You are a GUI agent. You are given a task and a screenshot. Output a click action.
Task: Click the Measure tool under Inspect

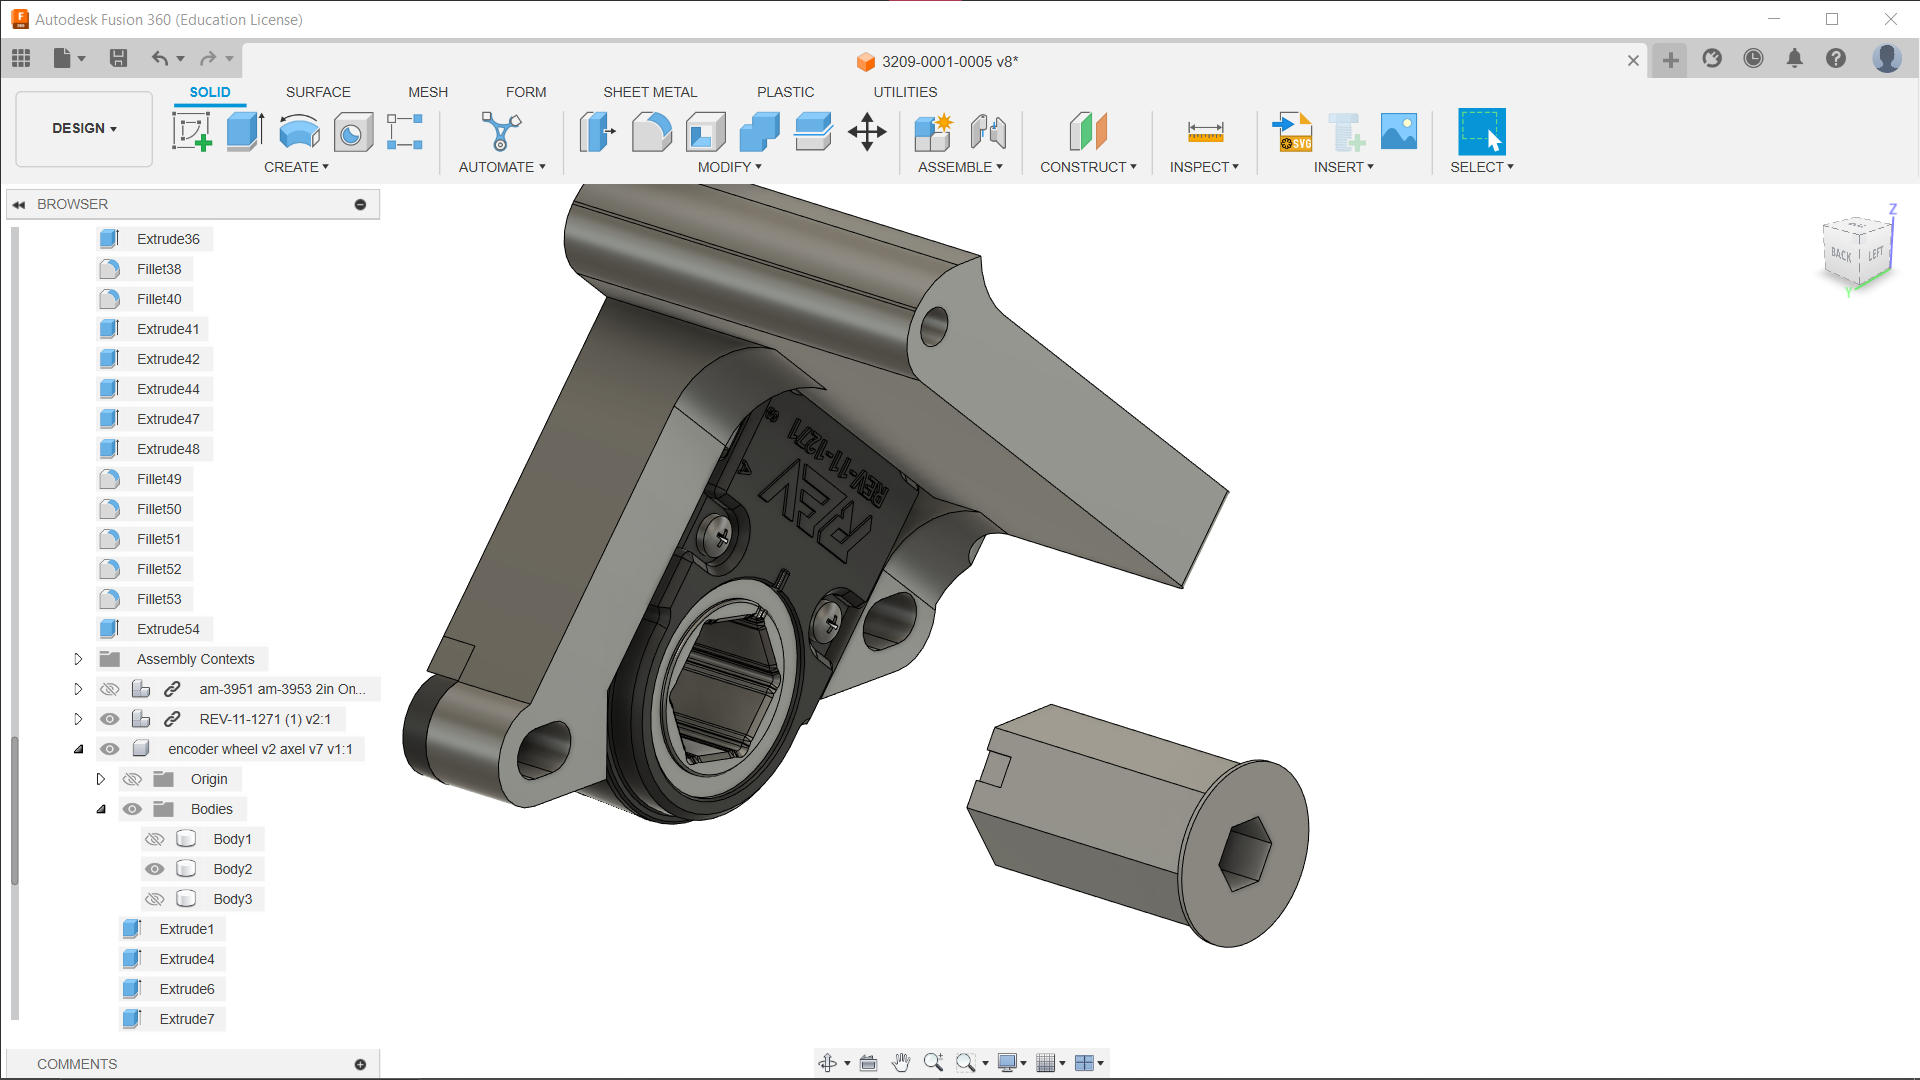point(1205,131)
